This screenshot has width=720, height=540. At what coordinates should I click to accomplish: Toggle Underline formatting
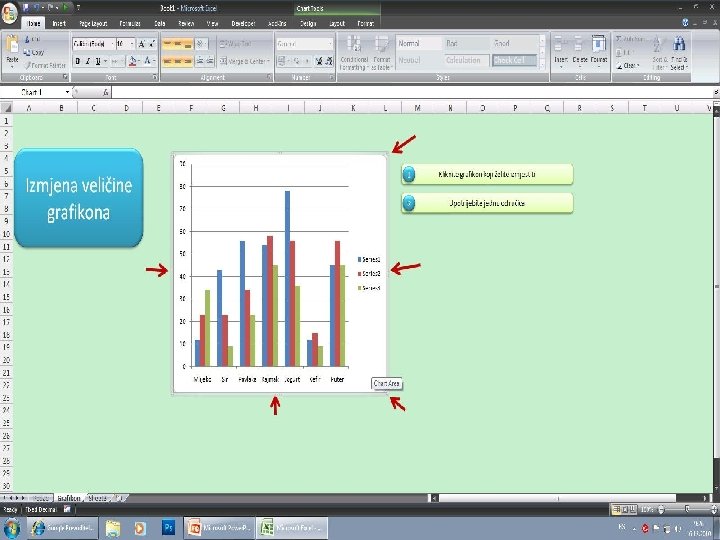tap(98, 61)
